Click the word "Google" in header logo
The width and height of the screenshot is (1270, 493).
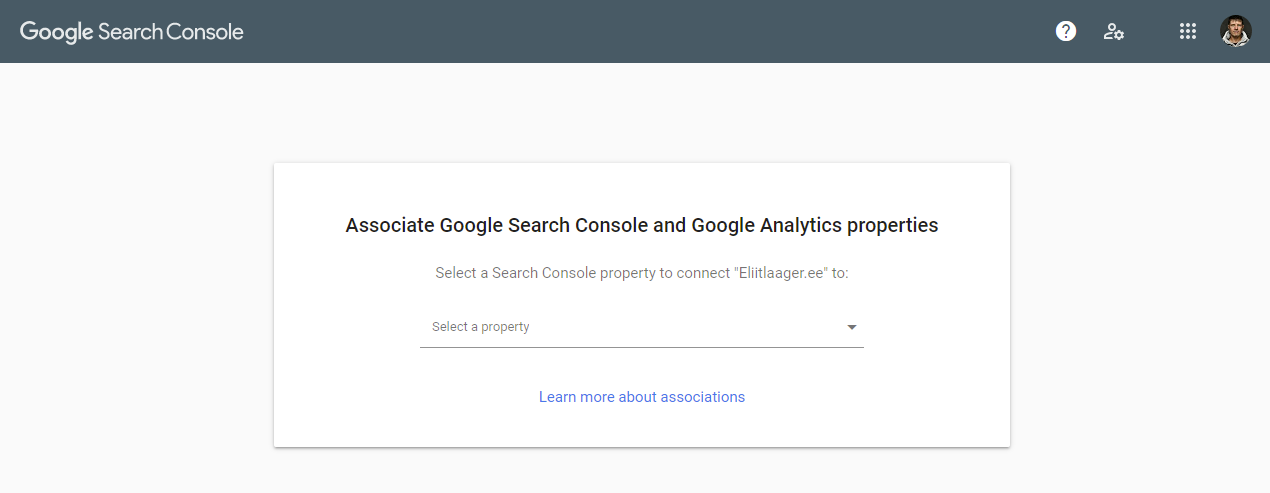[x=57, y=31]
